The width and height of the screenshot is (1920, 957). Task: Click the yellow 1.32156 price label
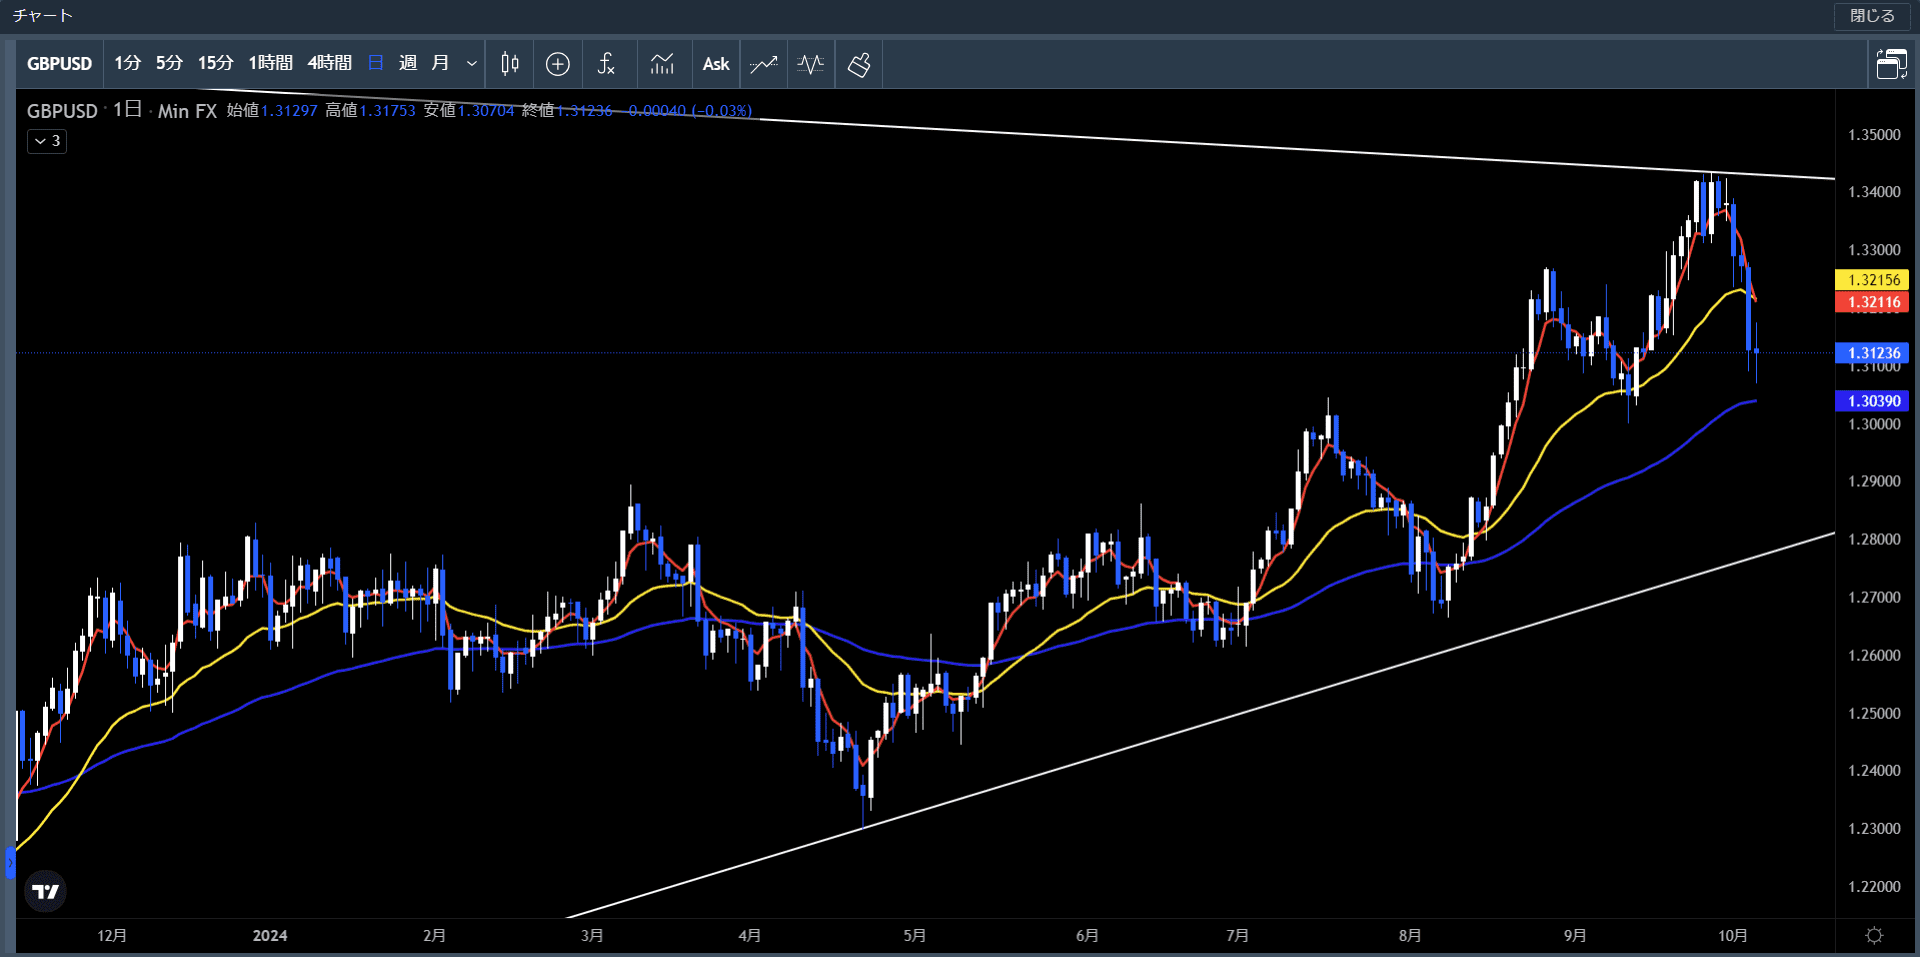(x=1873, y=280)
